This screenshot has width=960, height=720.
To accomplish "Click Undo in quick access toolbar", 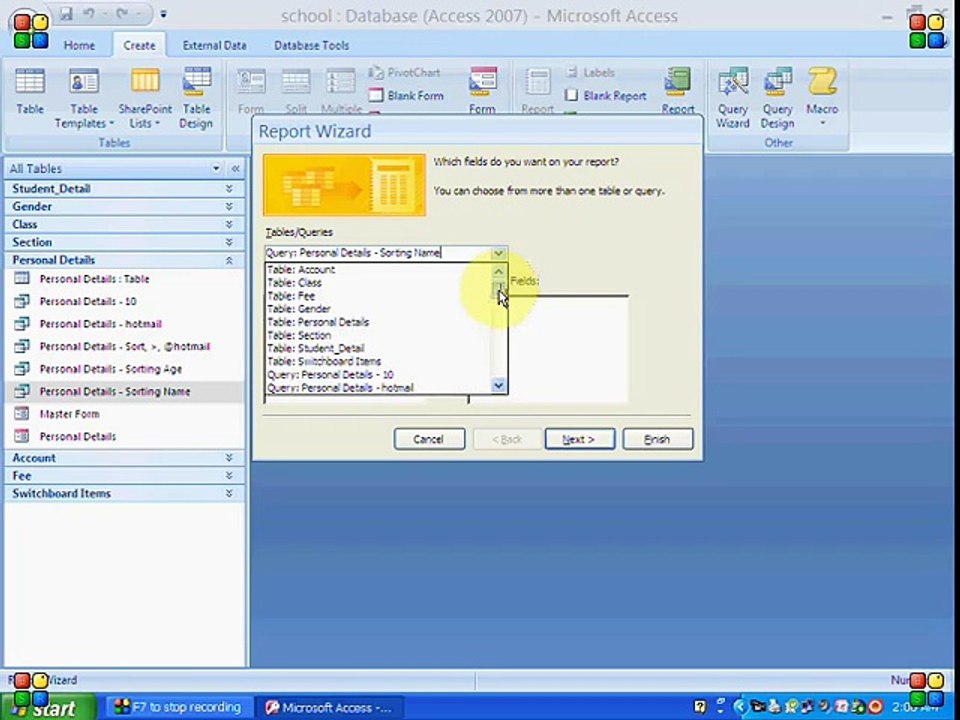I will 89,13.
